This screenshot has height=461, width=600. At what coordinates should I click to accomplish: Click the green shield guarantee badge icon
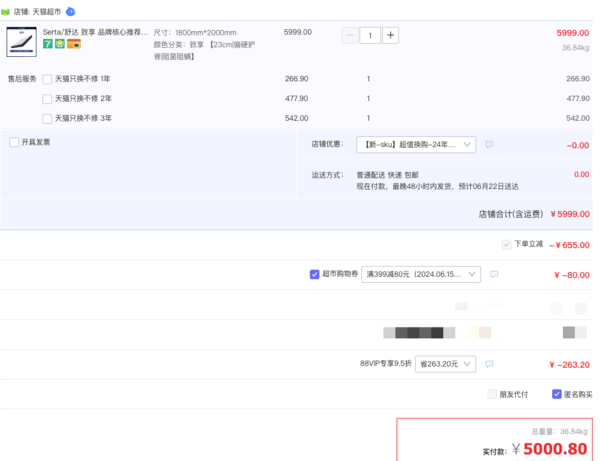click(x=60, y=44)
